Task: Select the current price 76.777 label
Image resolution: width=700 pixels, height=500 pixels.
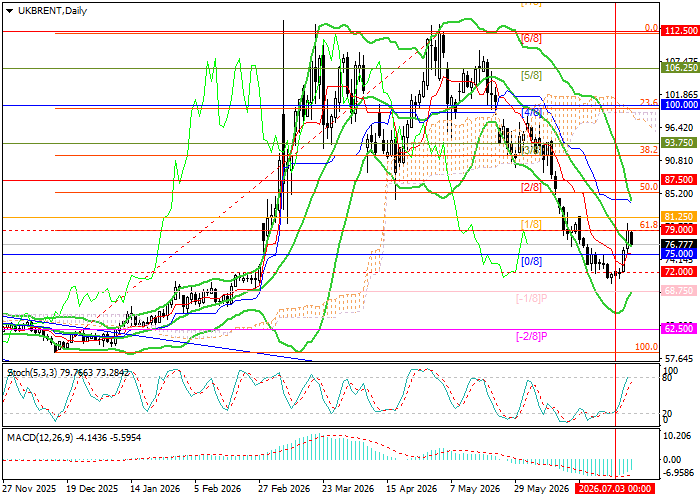Action: point(679,244)
